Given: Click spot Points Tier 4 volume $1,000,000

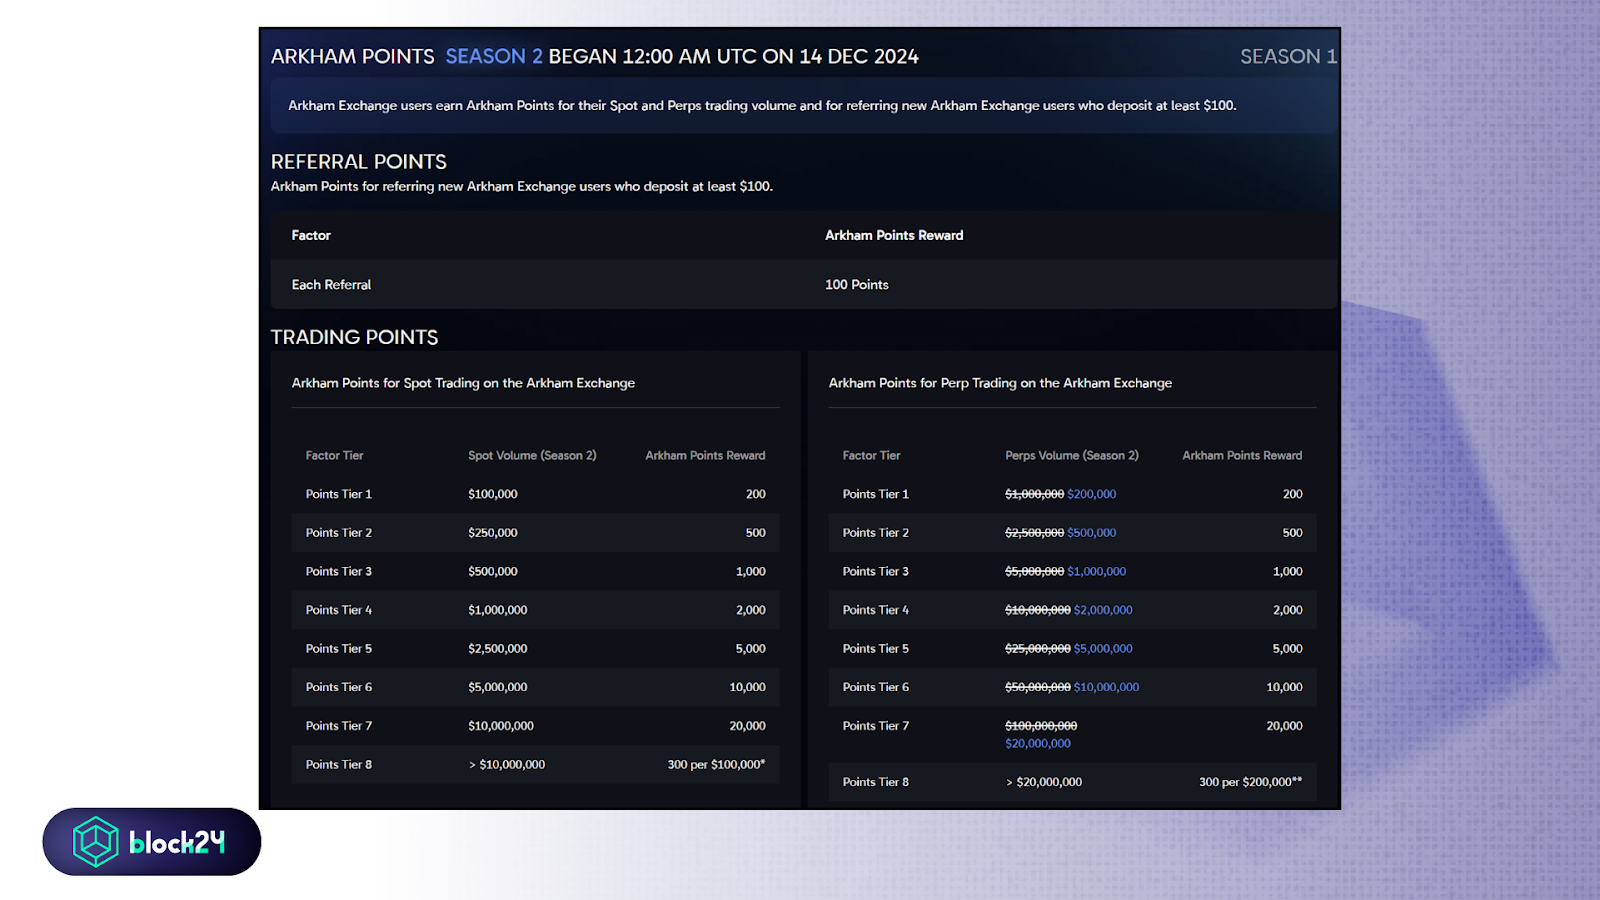Looking at the screenshot, I should pos(498,610).
